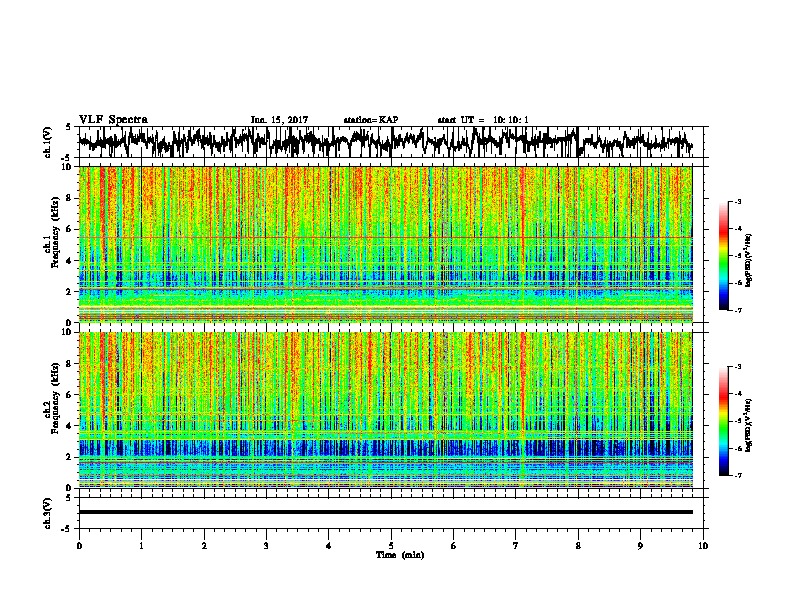Screen dimensions: 792x612
Task: Click time axis tick label "1"
Action: (x=141, y=546)
